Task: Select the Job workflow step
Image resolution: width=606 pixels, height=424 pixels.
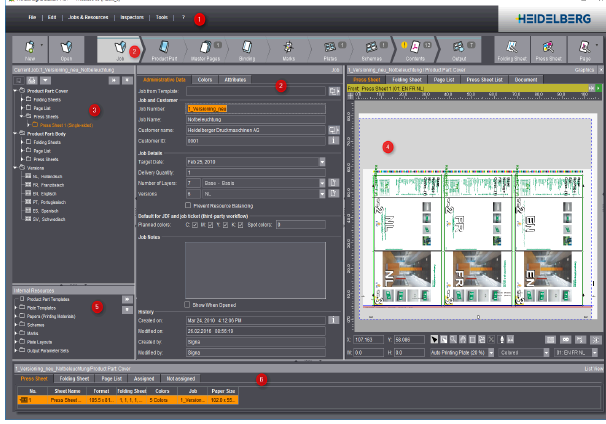Action: pos(120,49)
